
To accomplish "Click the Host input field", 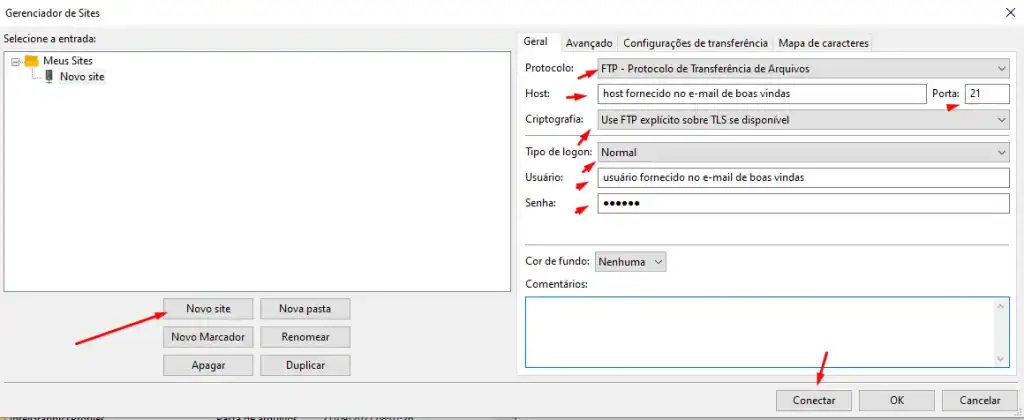I will (761, 94).
